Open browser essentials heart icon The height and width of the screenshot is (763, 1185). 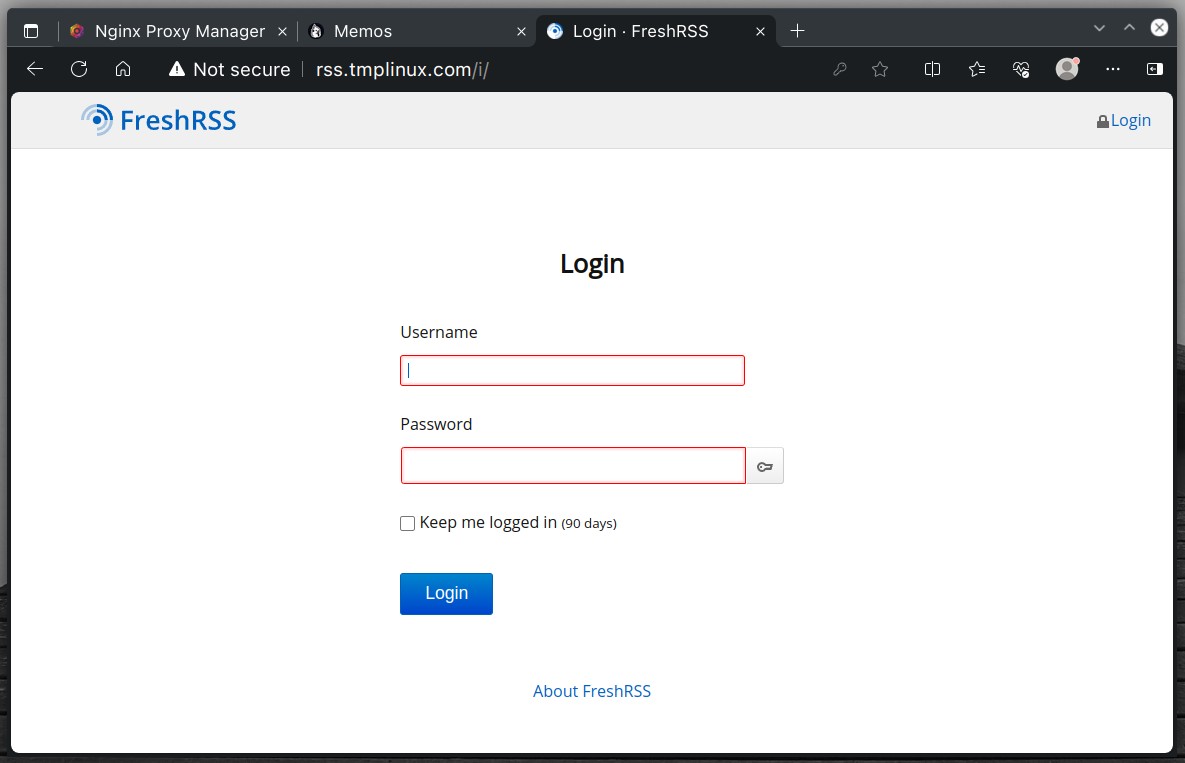pyautogui.click(x=1021, y=70)
